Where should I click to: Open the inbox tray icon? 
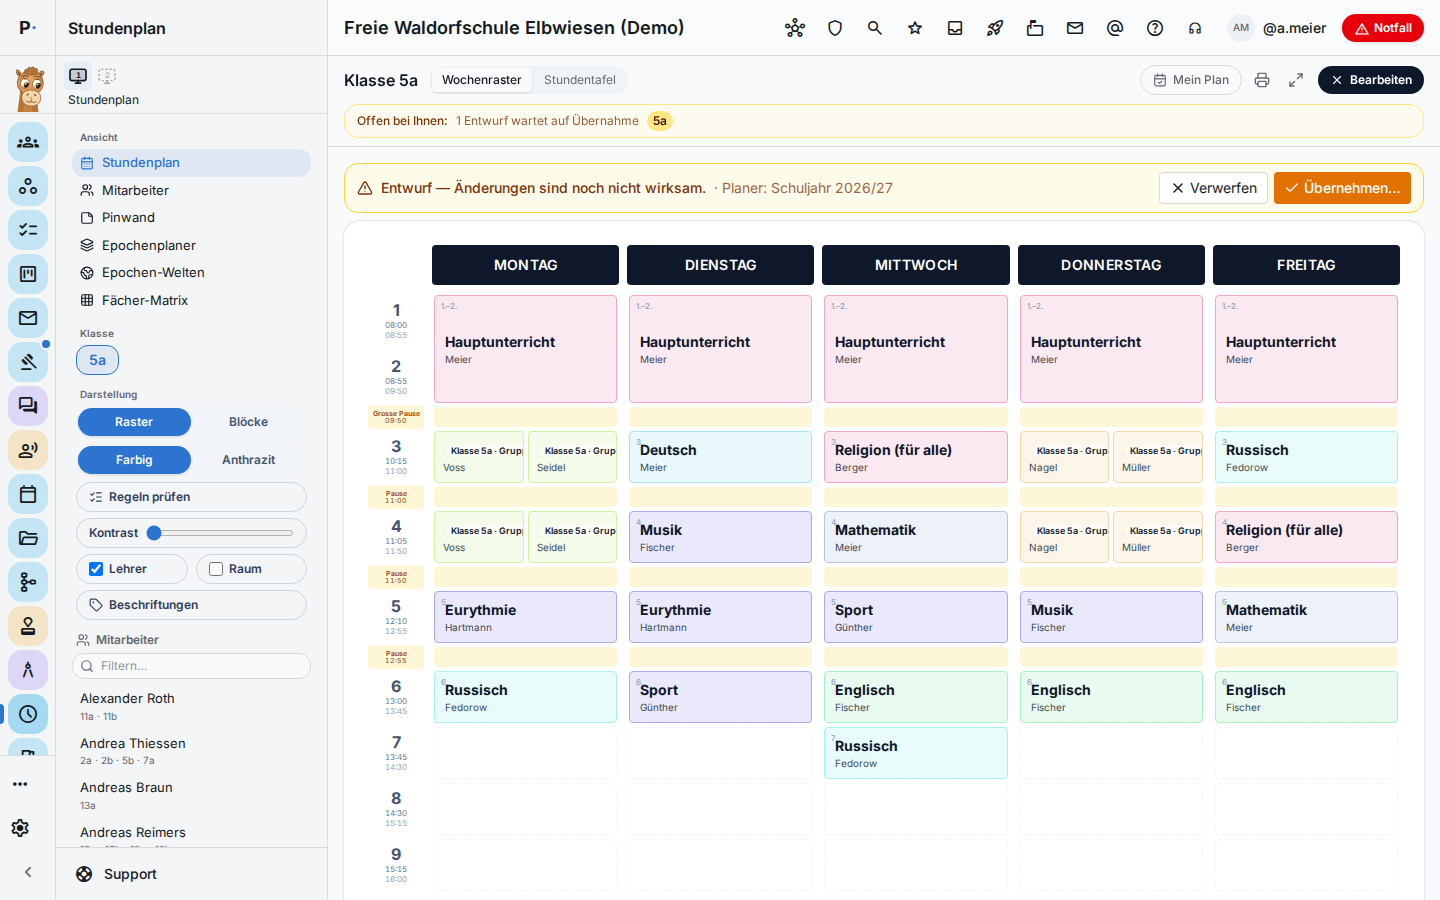[955, 28]
